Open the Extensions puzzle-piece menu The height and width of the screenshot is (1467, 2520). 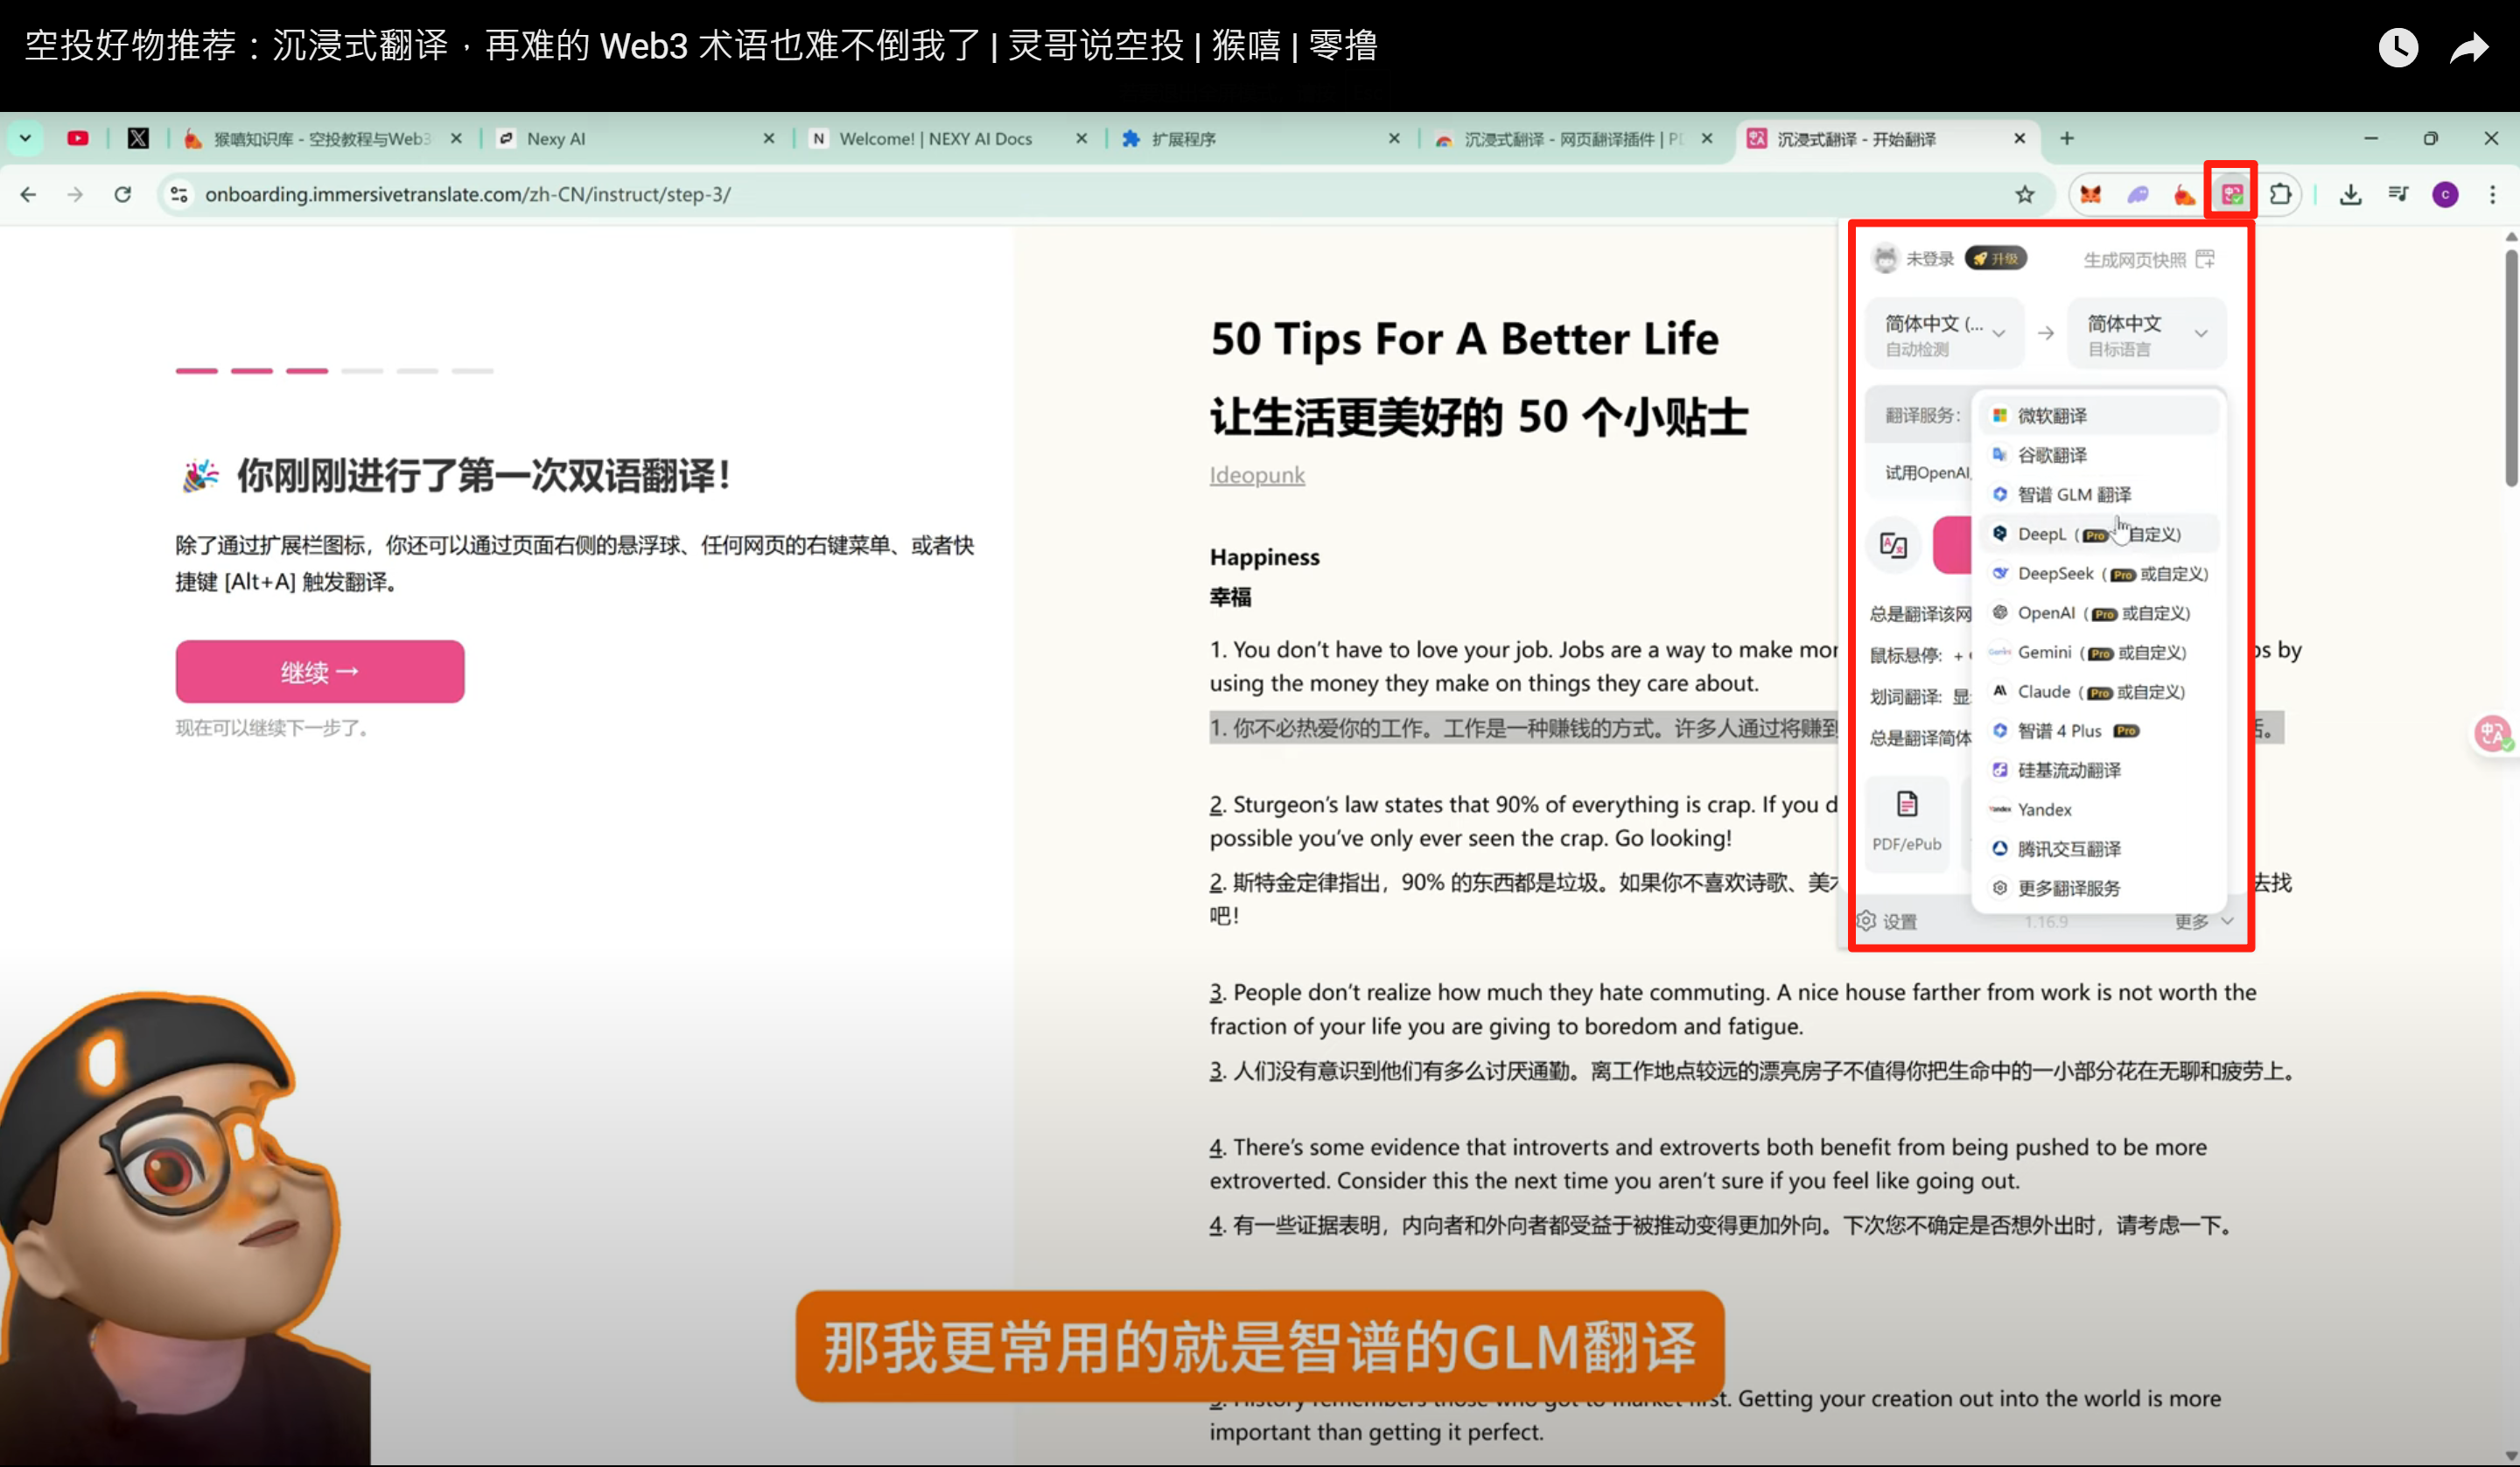click(x=2280, y=194)
